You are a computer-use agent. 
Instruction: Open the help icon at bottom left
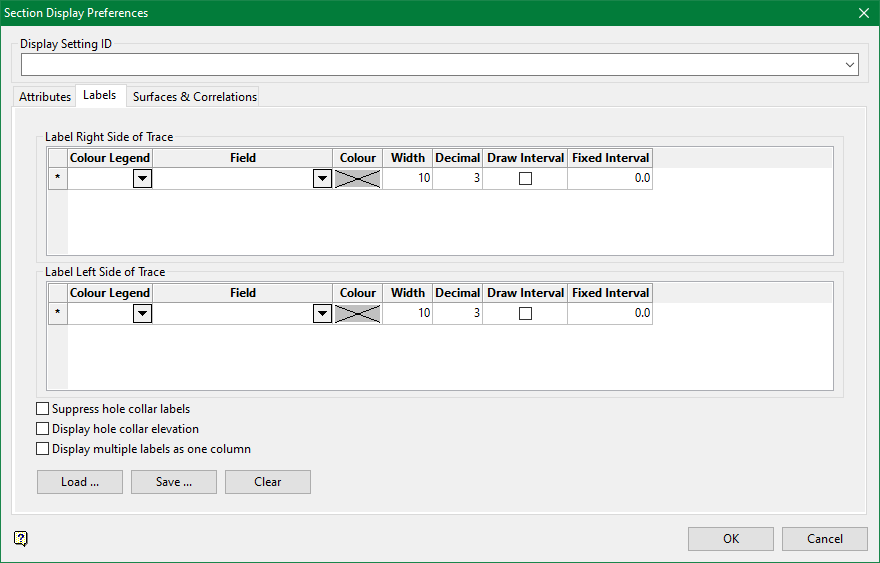coord(21,539)
